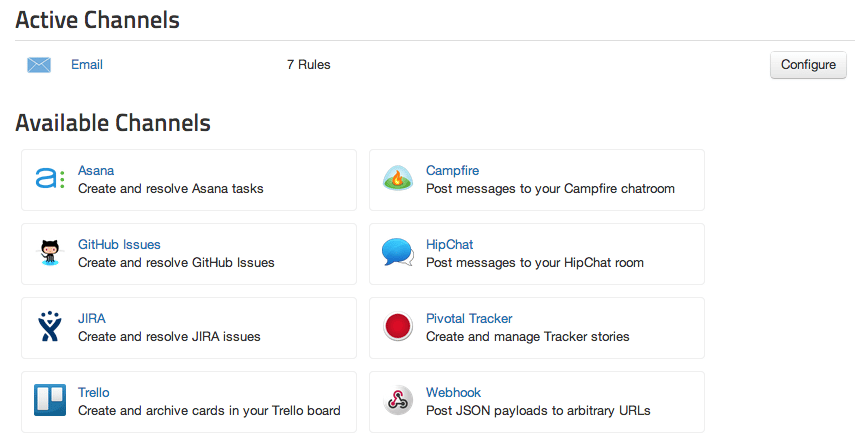Select the Campfire channel link
Viewport: 866px width, 448px height.
[452, 171]
